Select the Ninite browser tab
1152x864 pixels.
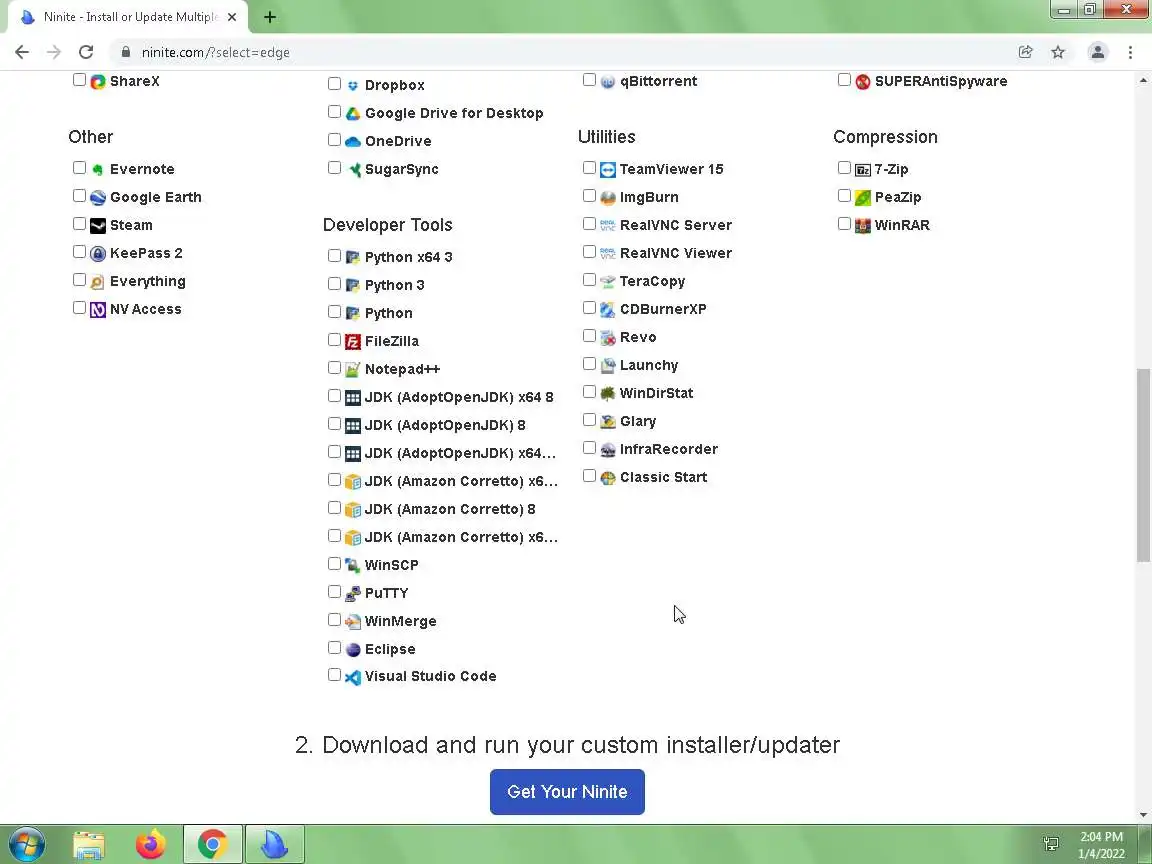click(x=129, y=17)
